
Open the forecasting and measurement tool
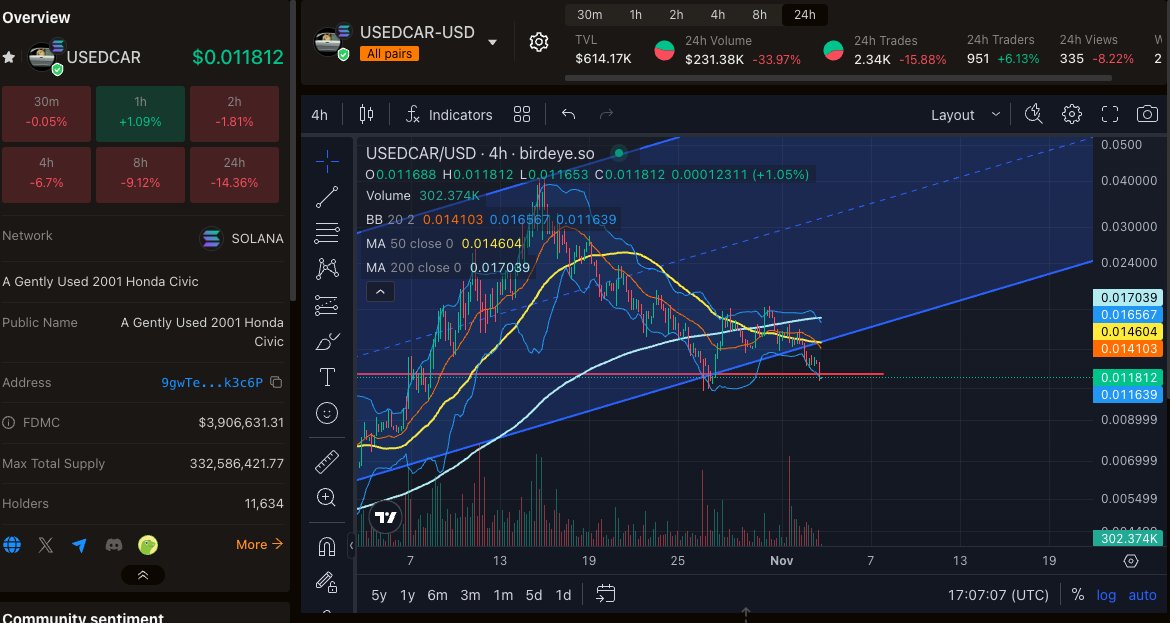pos(327,305)
